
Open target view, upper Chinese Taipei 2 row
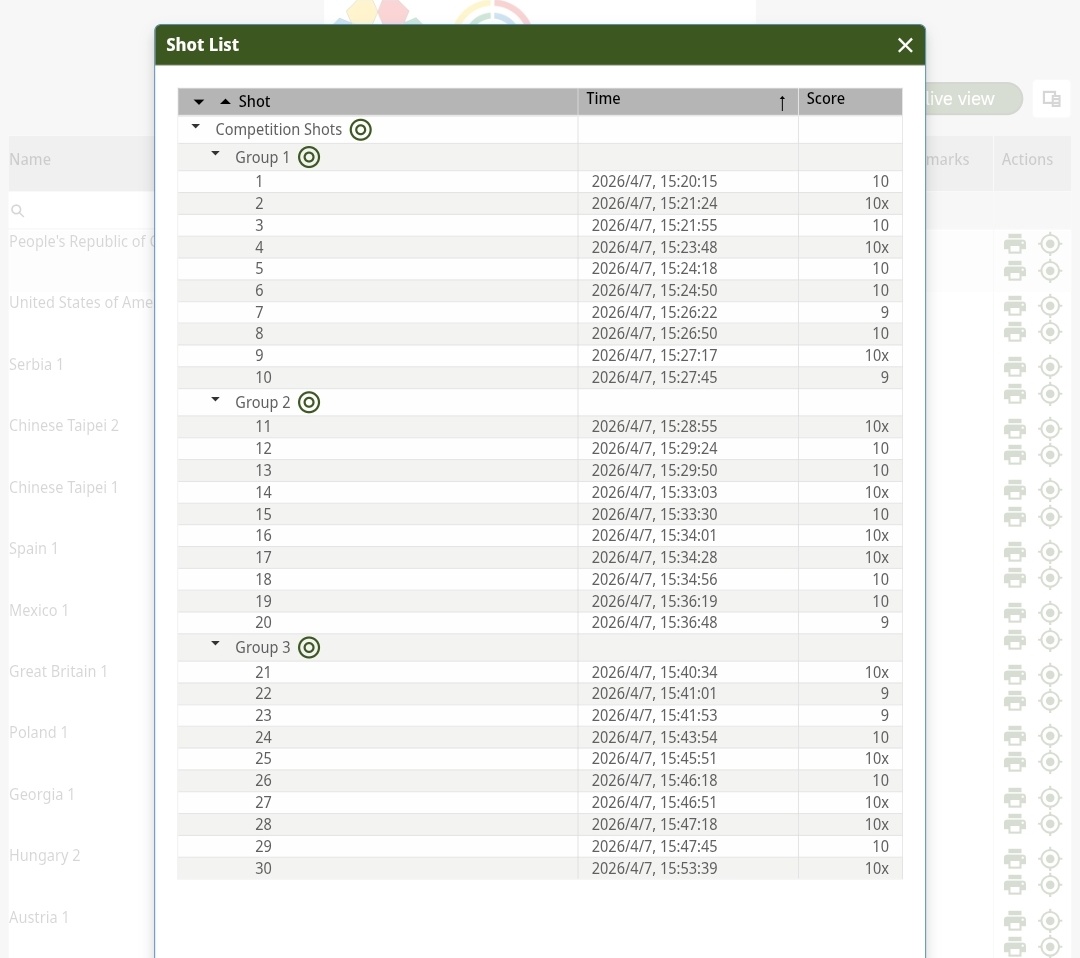click(1050, 428)
